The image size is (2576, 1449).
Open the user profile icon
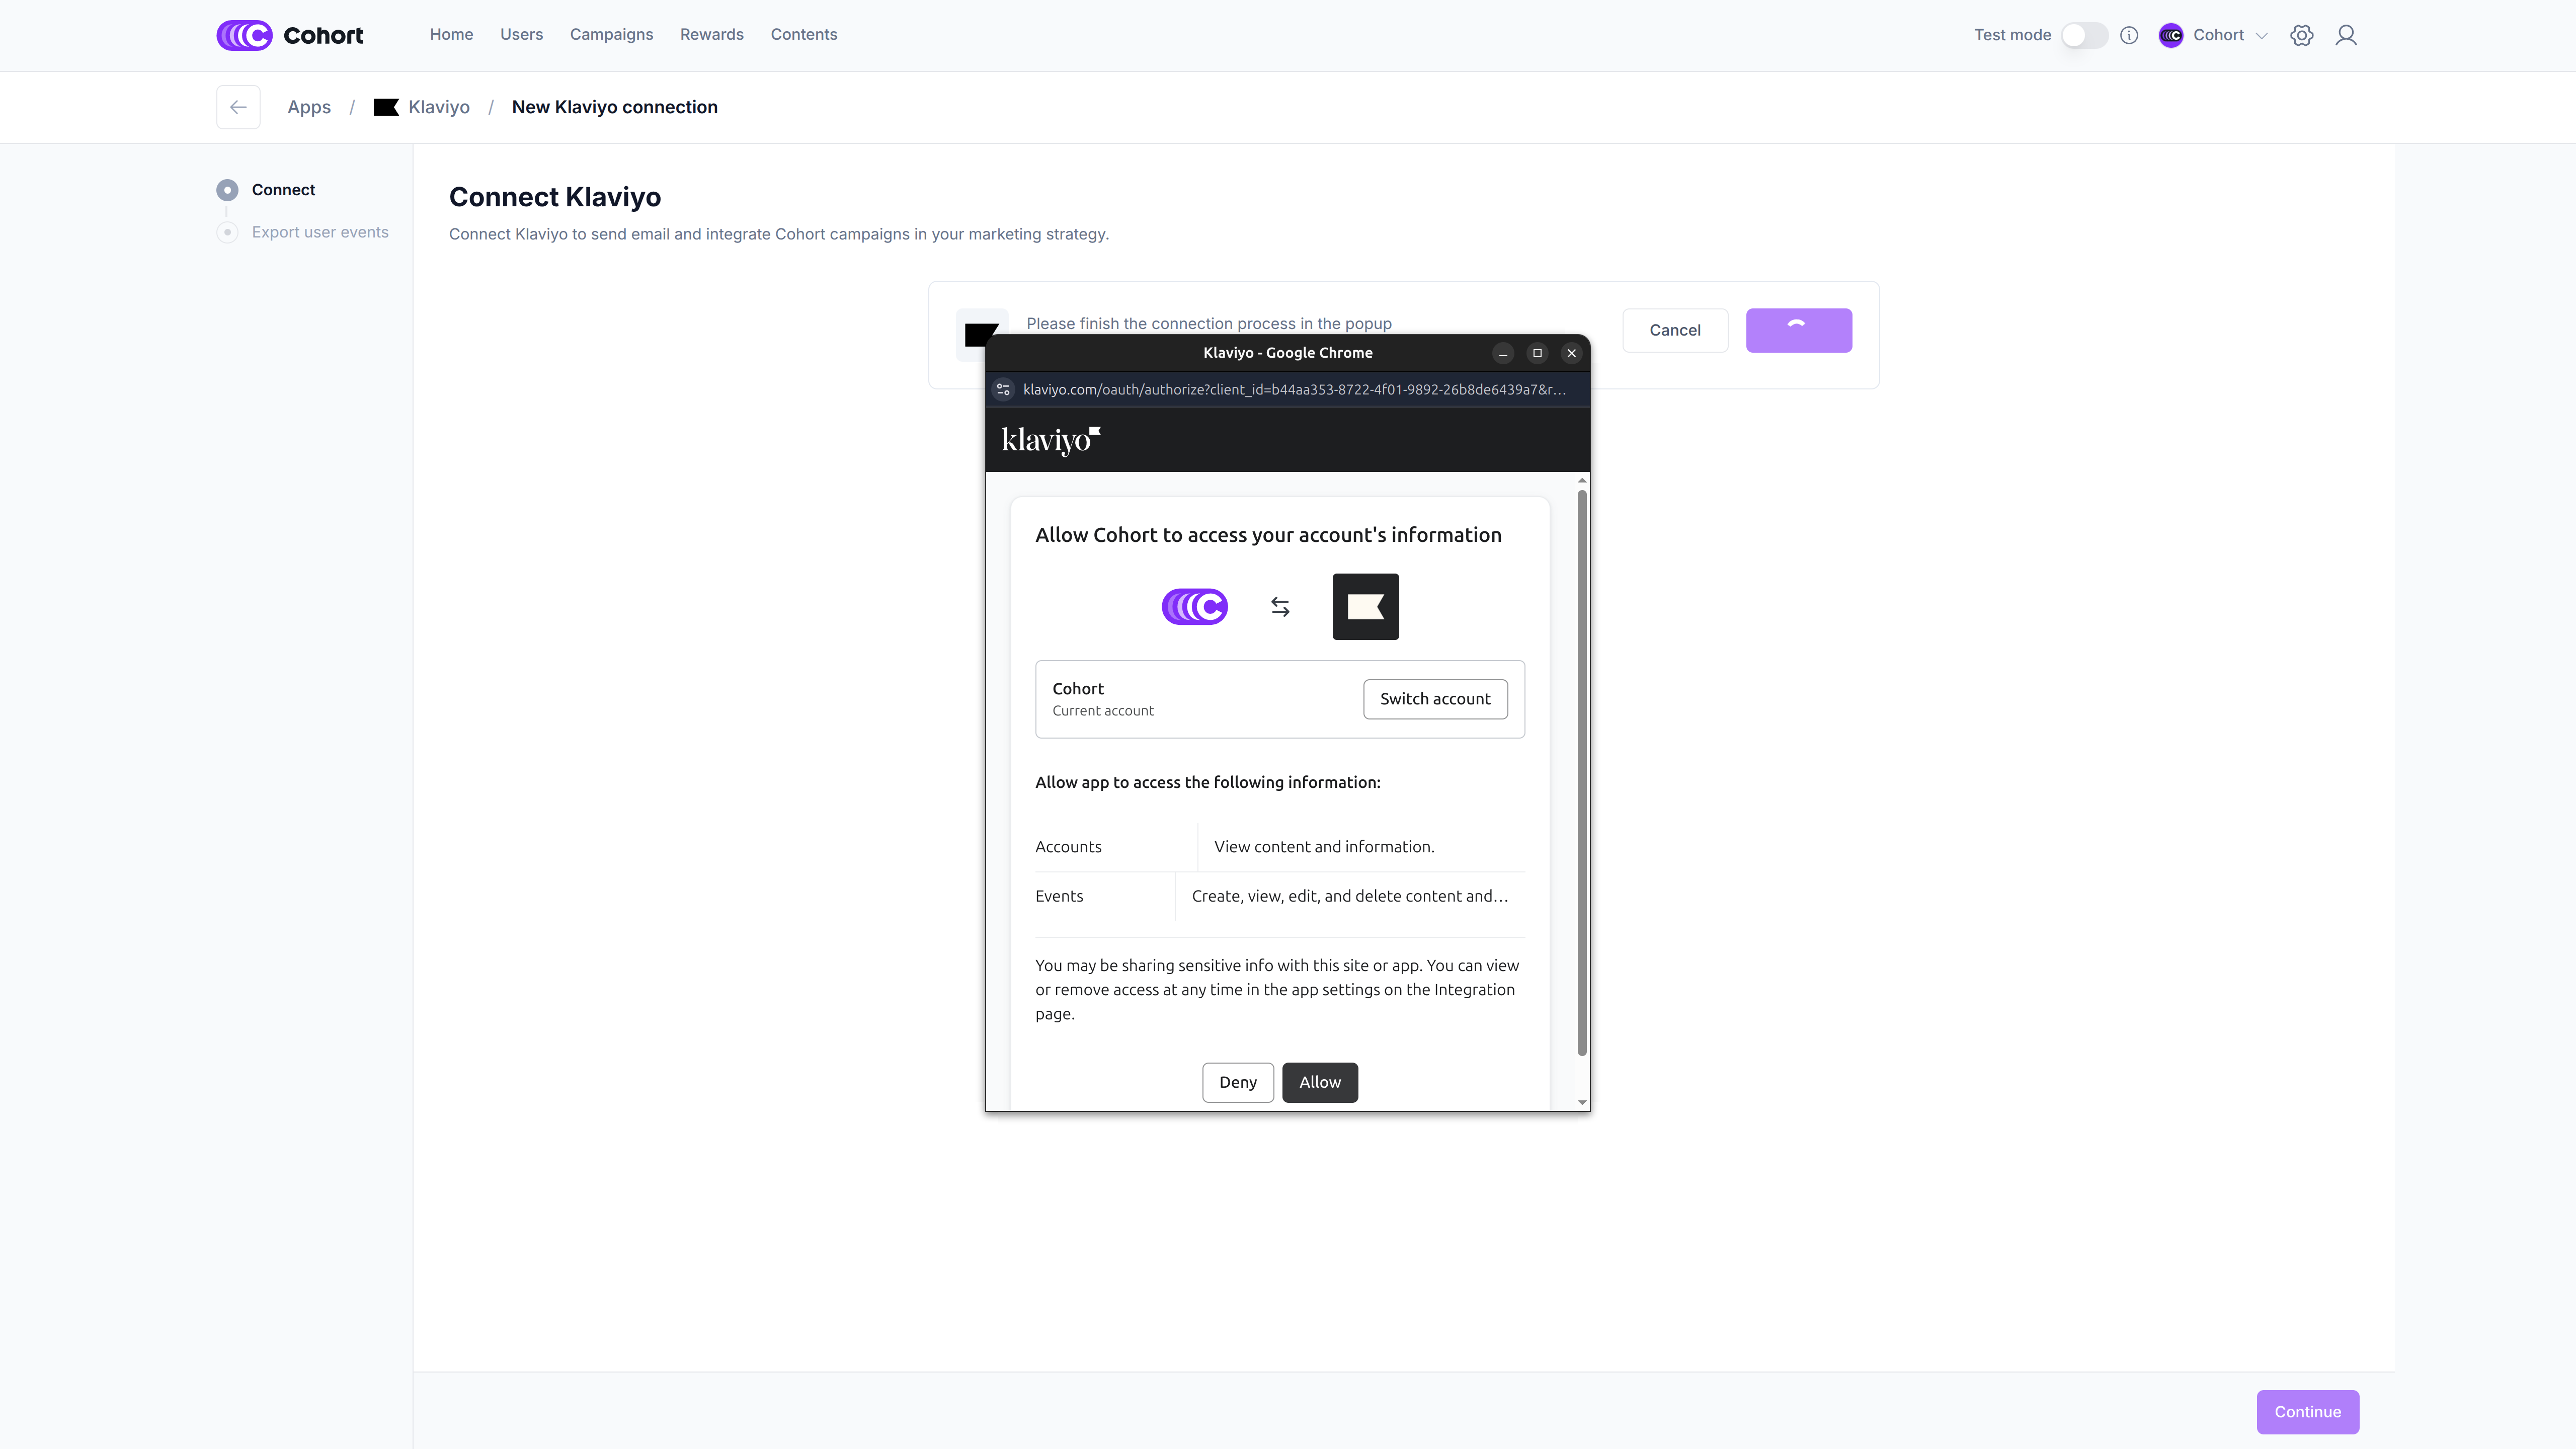(x=2345, y=35)
